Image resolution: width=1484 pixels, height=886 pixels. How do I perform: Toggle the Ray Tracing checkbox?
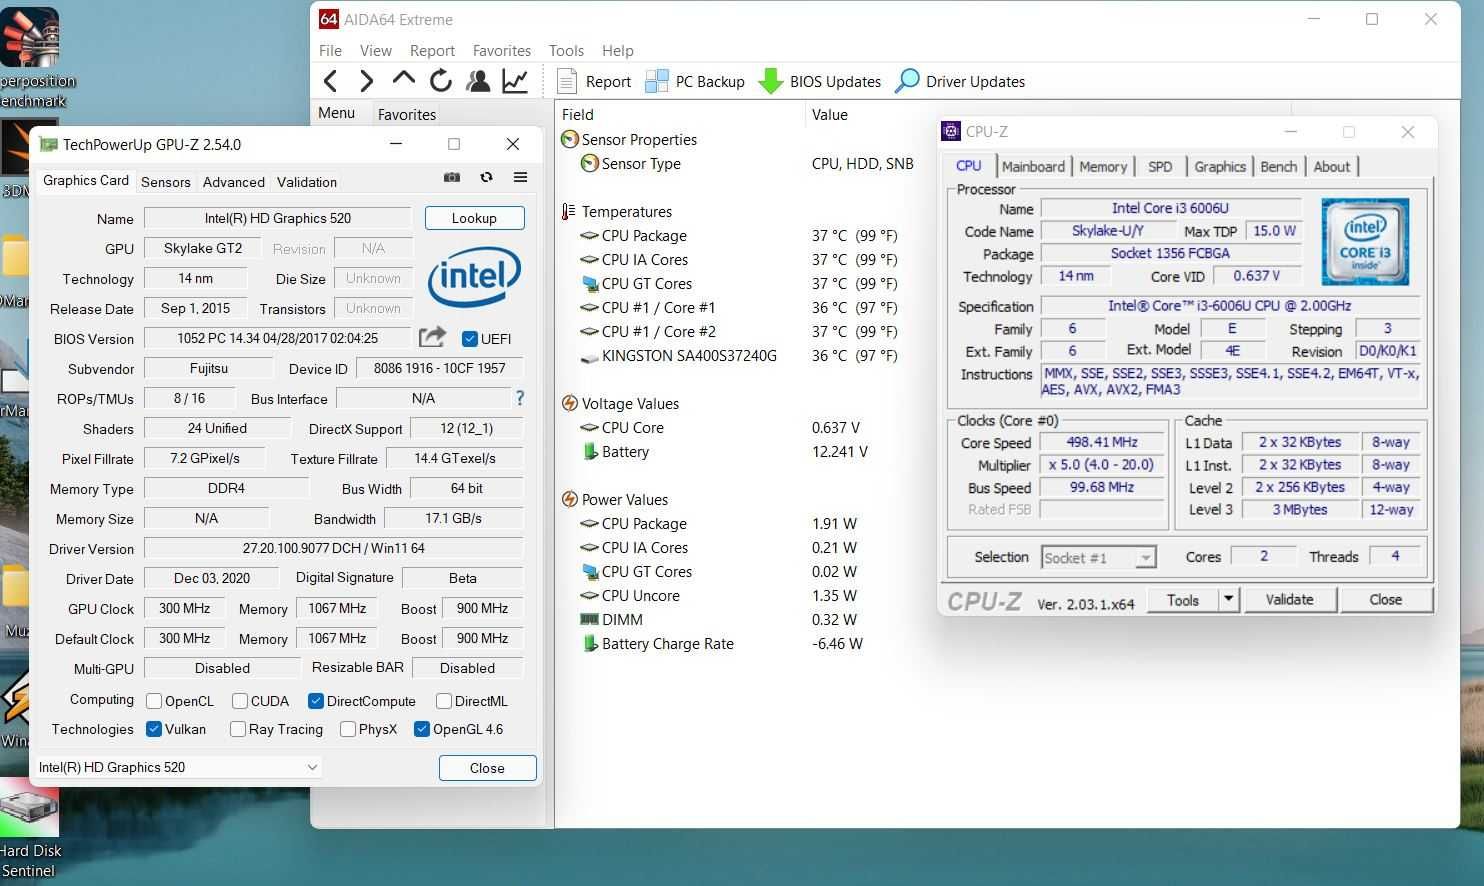point(238,729)
